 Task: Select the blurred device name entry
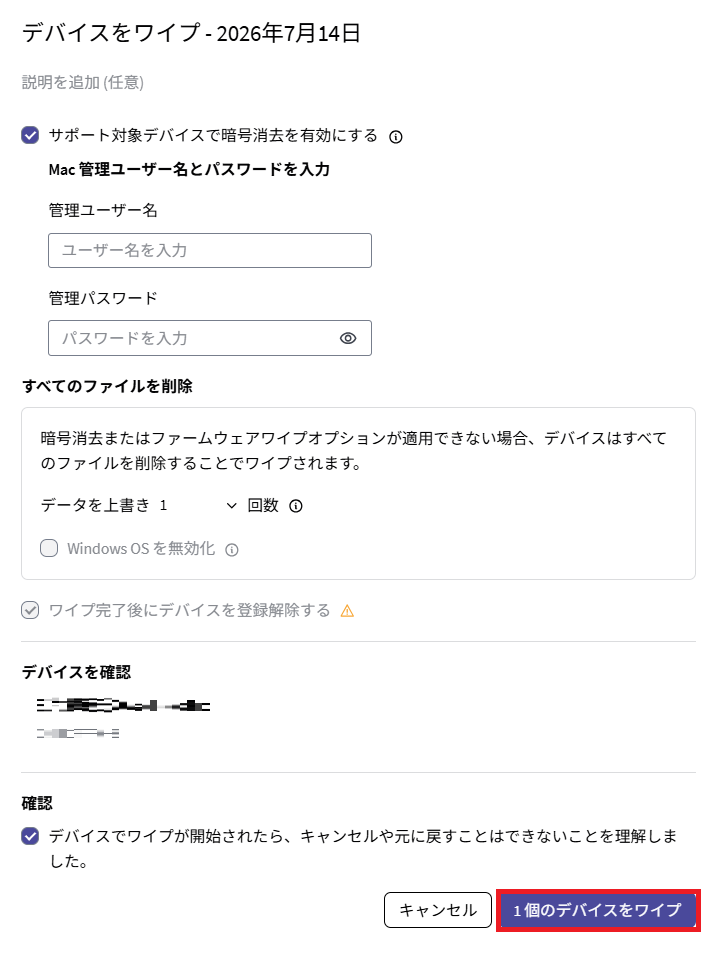tap(123, 706)
